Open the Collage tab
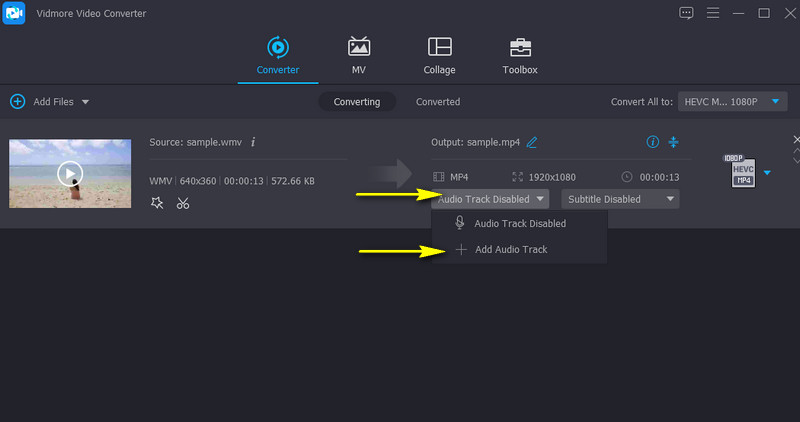 click(439, 56)
